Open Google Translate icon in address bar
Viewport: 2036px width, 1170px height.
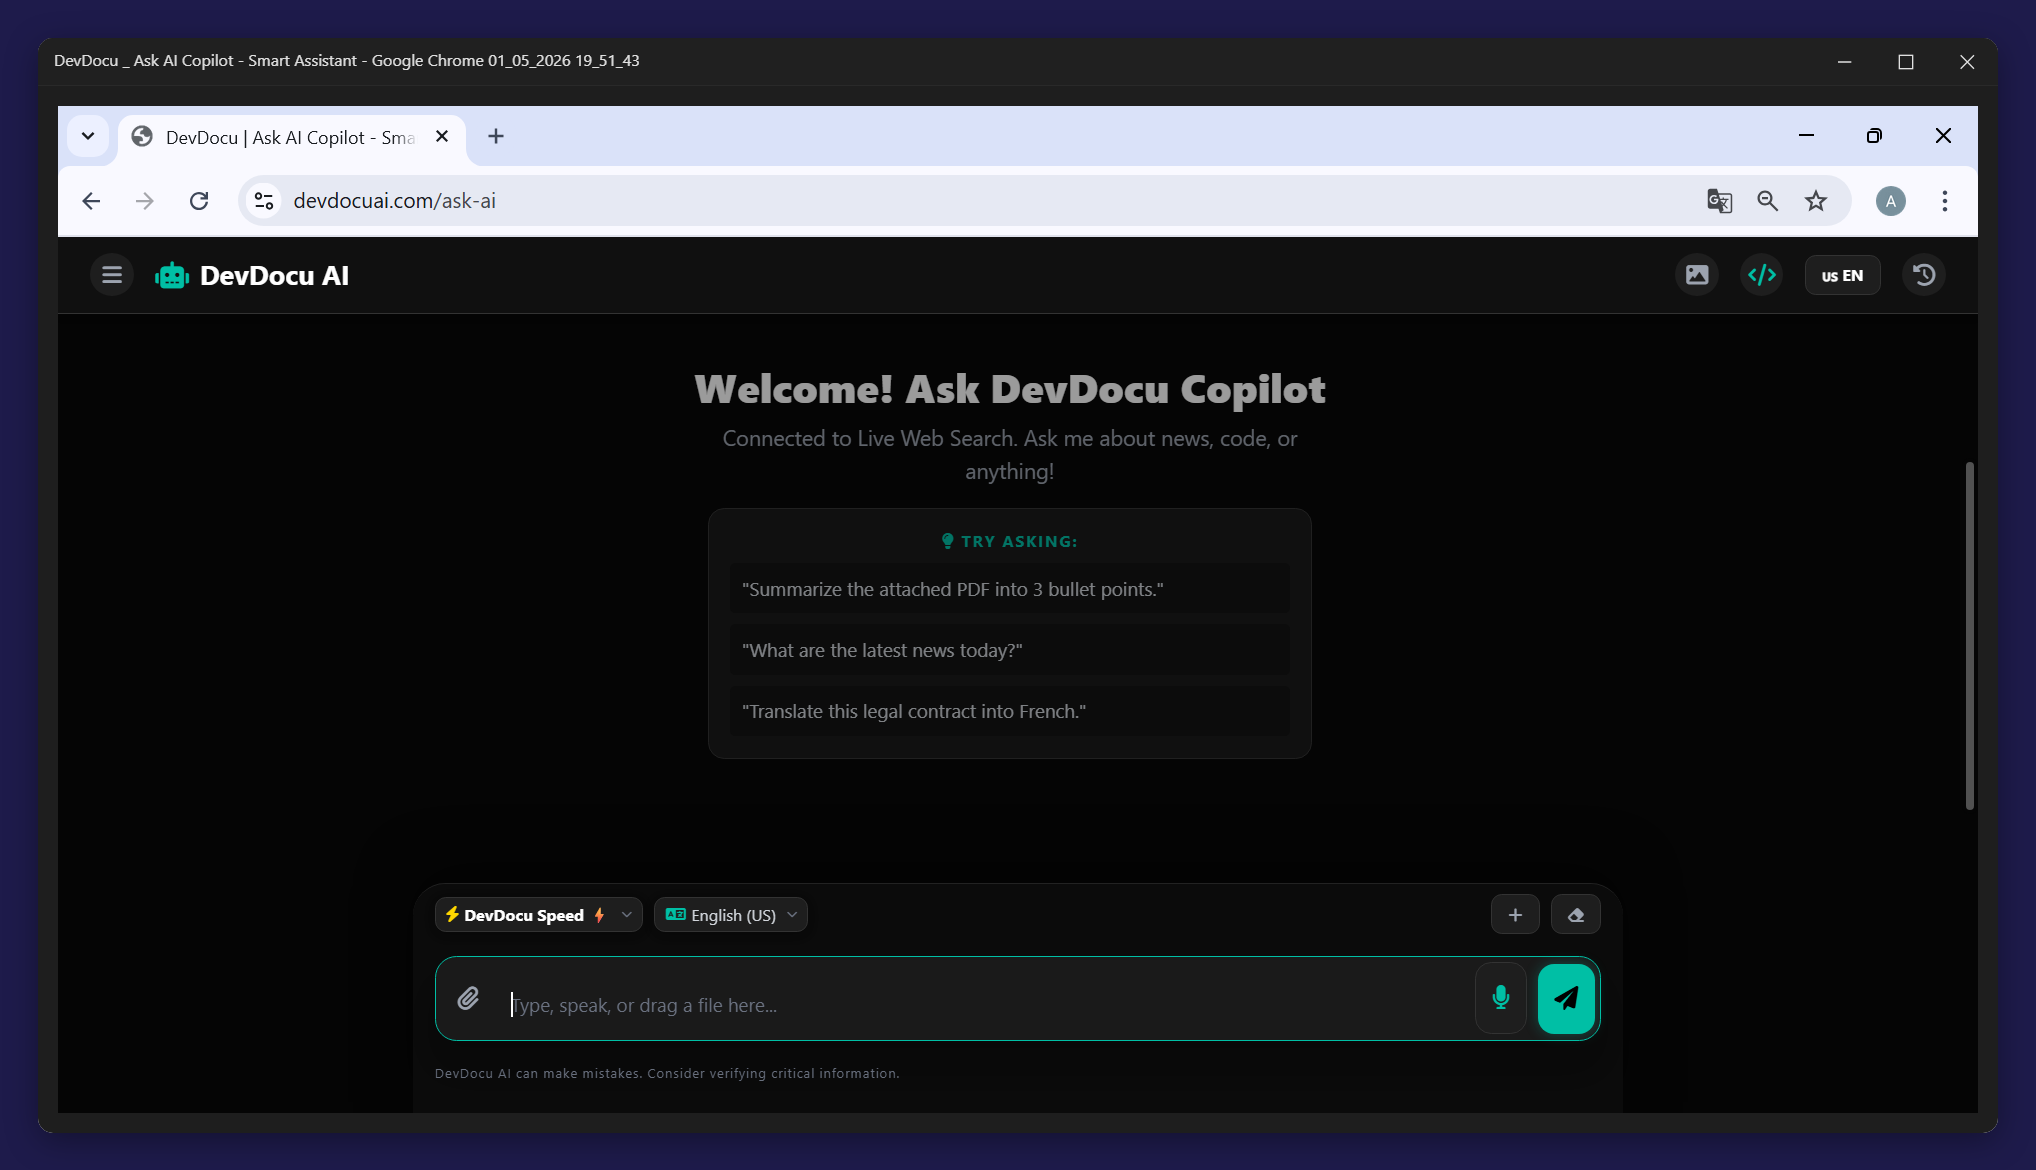[x=1719, y=201]
